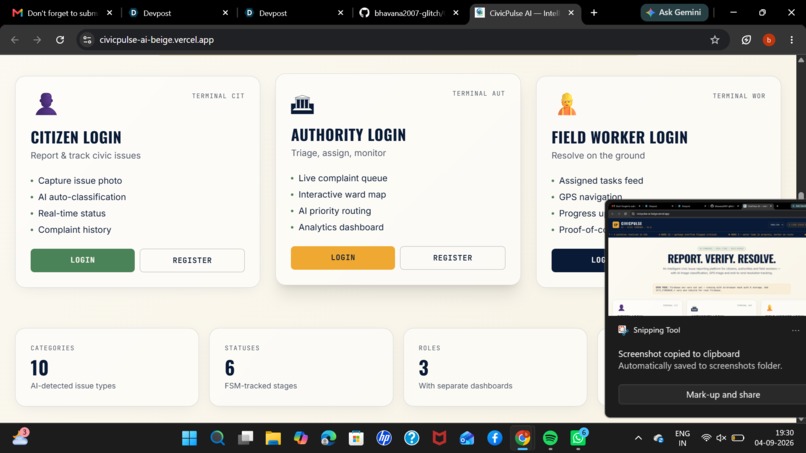Click REGISTER under Citizen Login
Viewport: 806px width, 453px height.
pyautogui.click(x=192, y=260)
